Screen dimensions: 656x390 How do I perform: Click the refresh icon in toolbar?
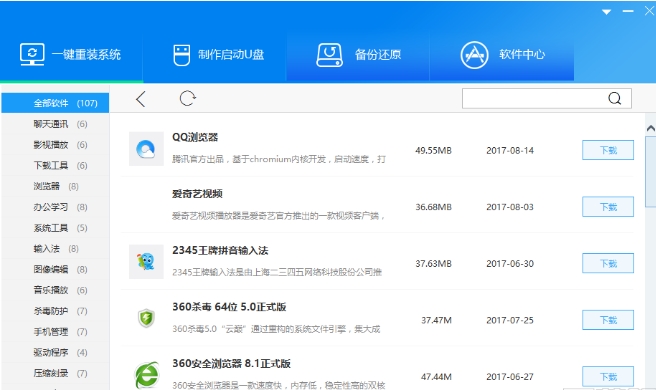click(x=187, y=98)
